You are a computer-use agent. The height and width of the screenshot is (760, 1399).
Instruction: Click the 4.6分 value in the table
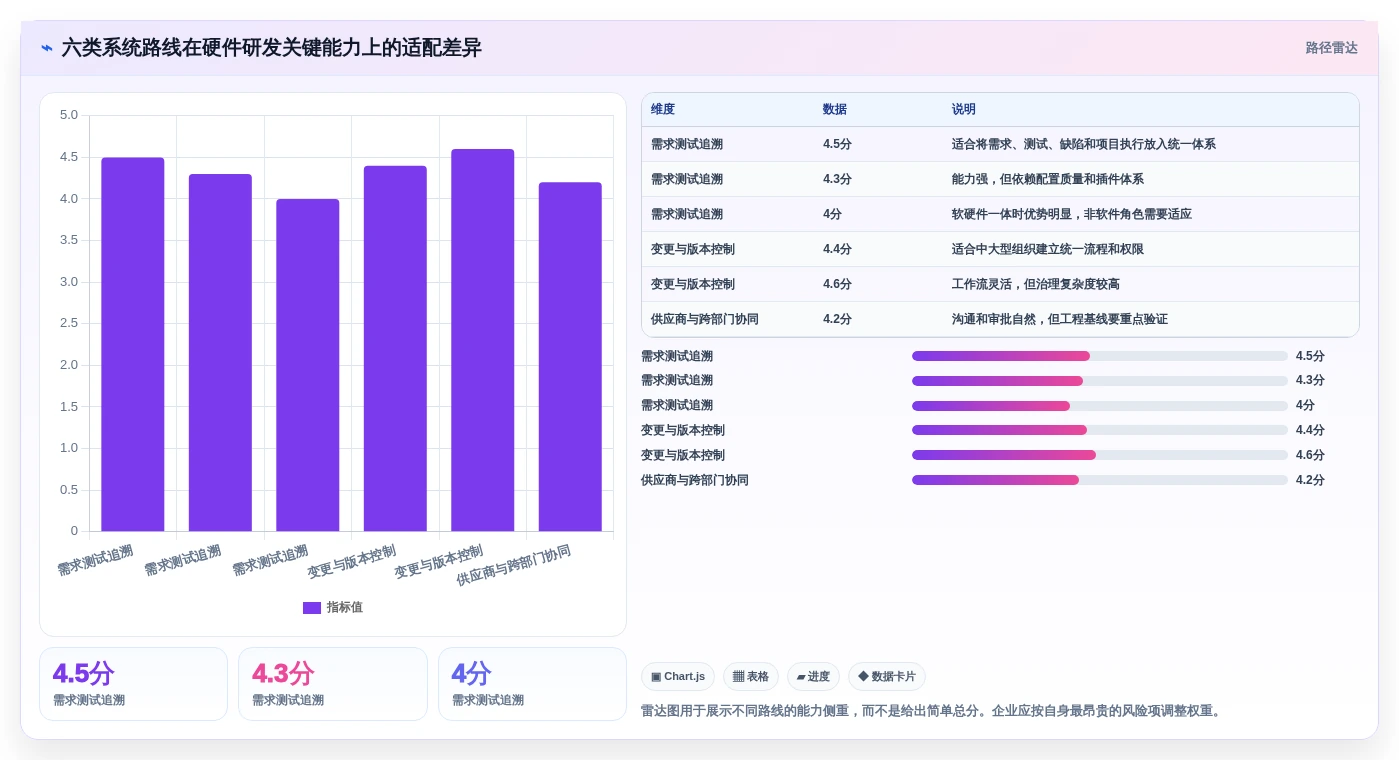(837, 284)
